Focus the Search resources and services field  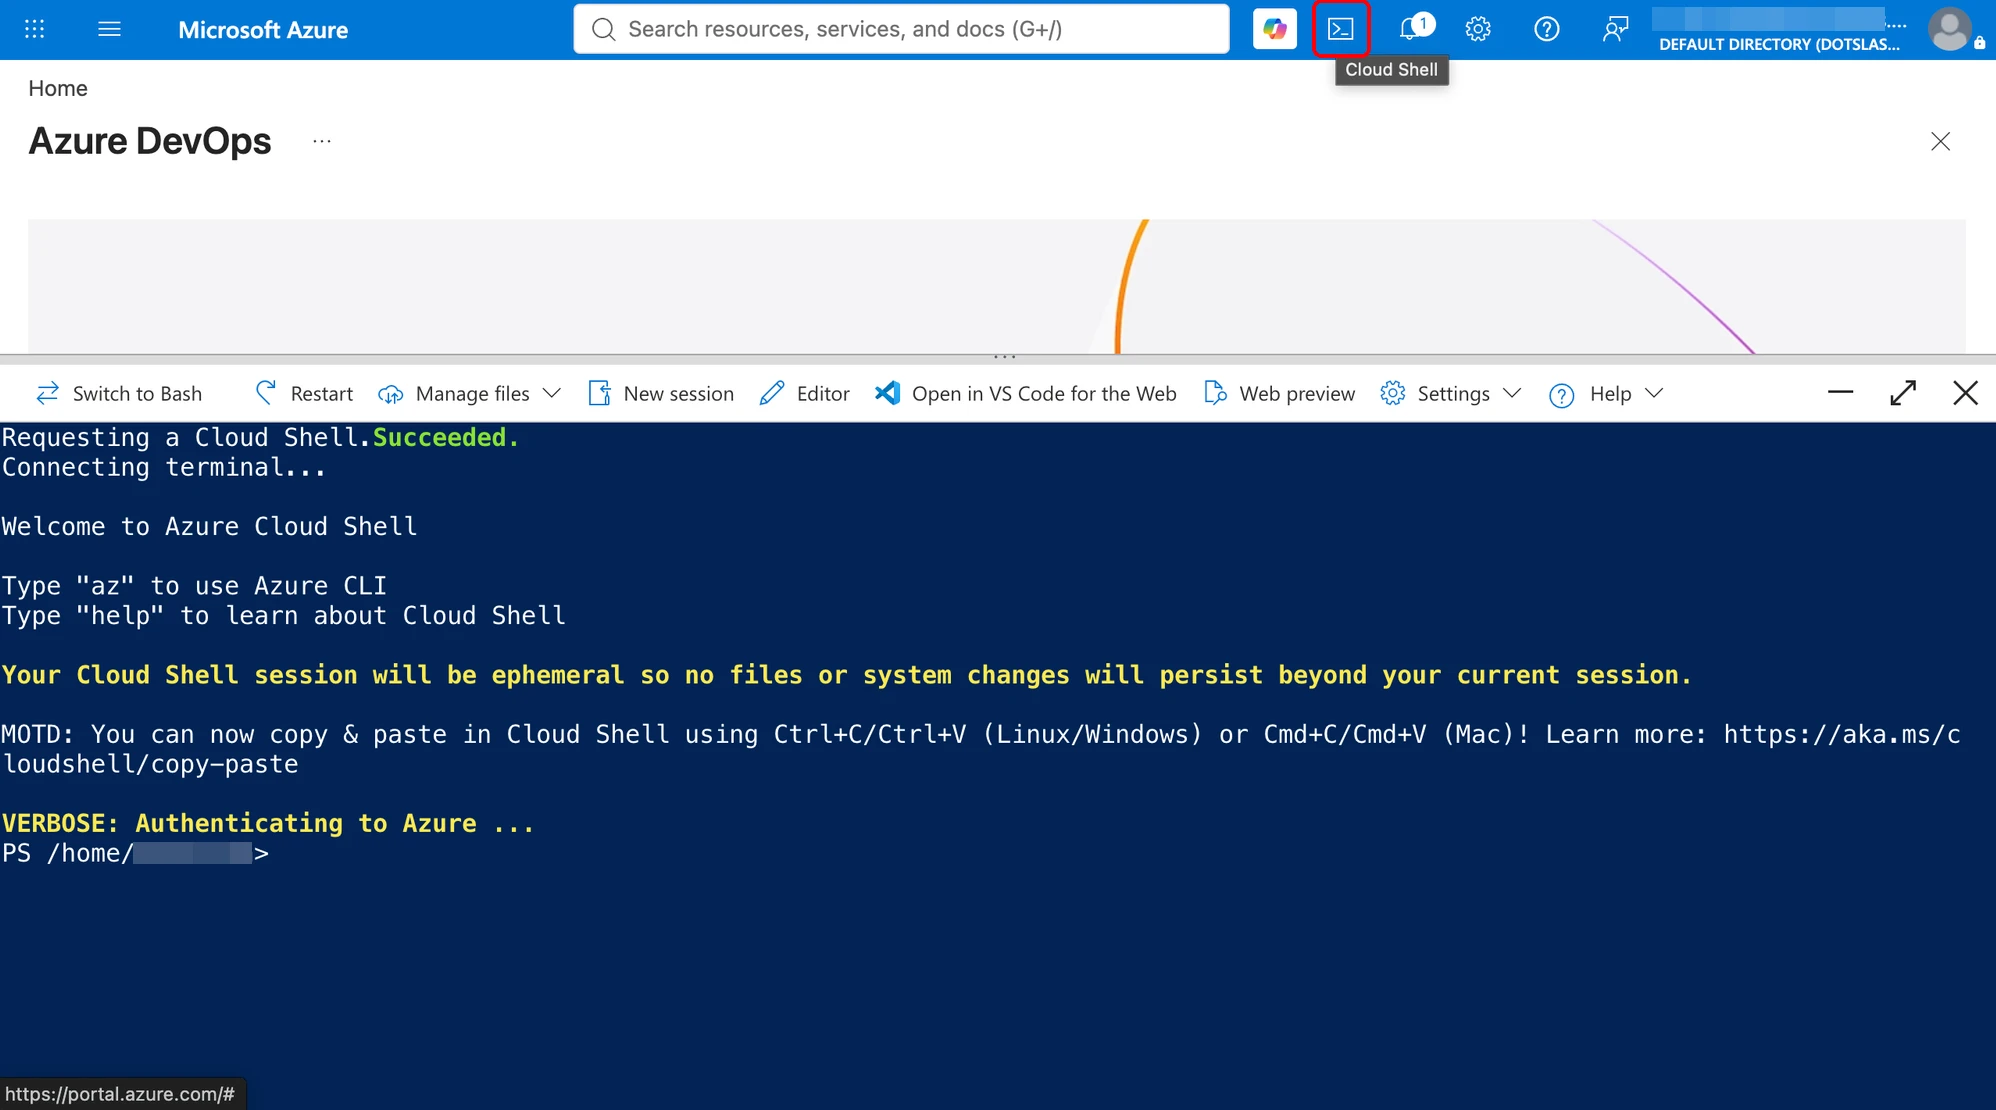901,29
